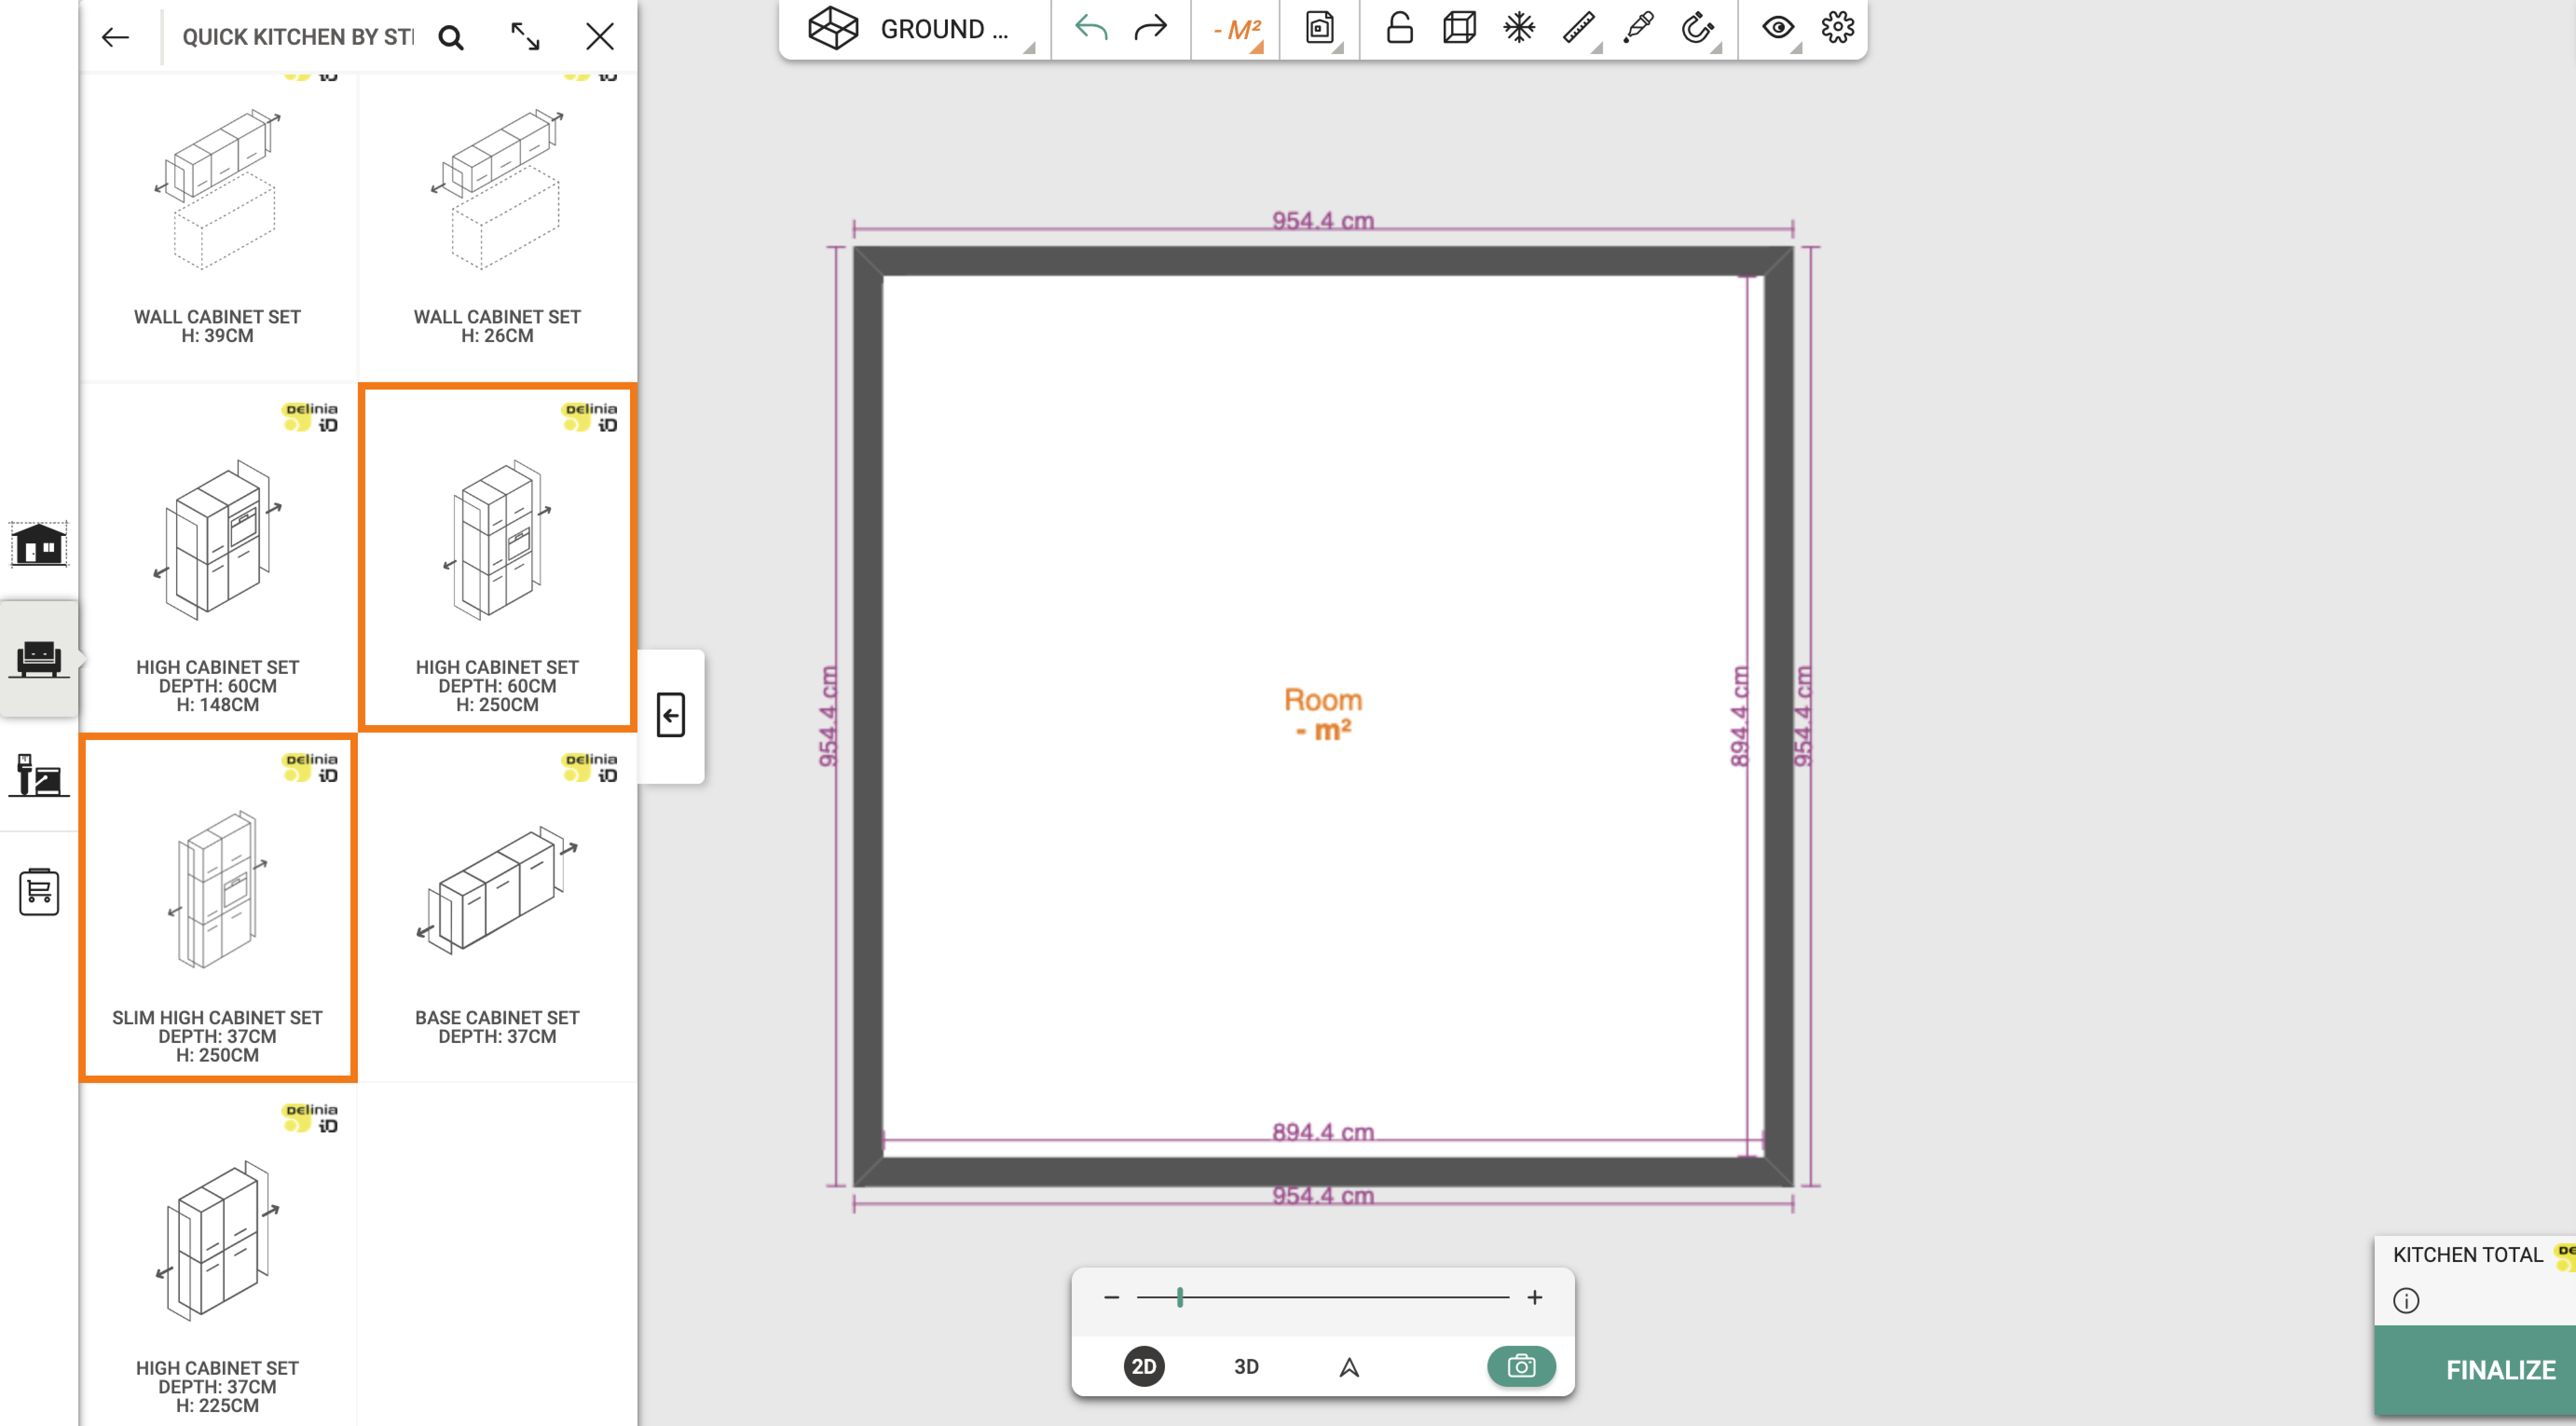The width and height of the screenshot is (2576, 1426).
Task: Open the save project dropdown
Action: [x=1320, y=28]
